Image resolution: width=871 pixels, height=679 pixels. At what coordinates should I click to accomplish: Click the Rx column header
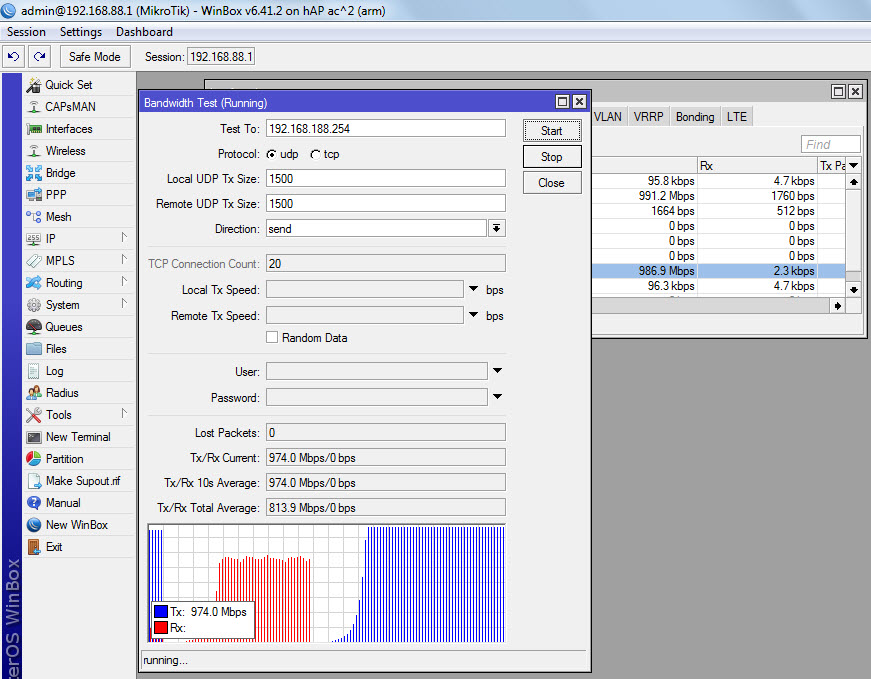click(757, 166)
